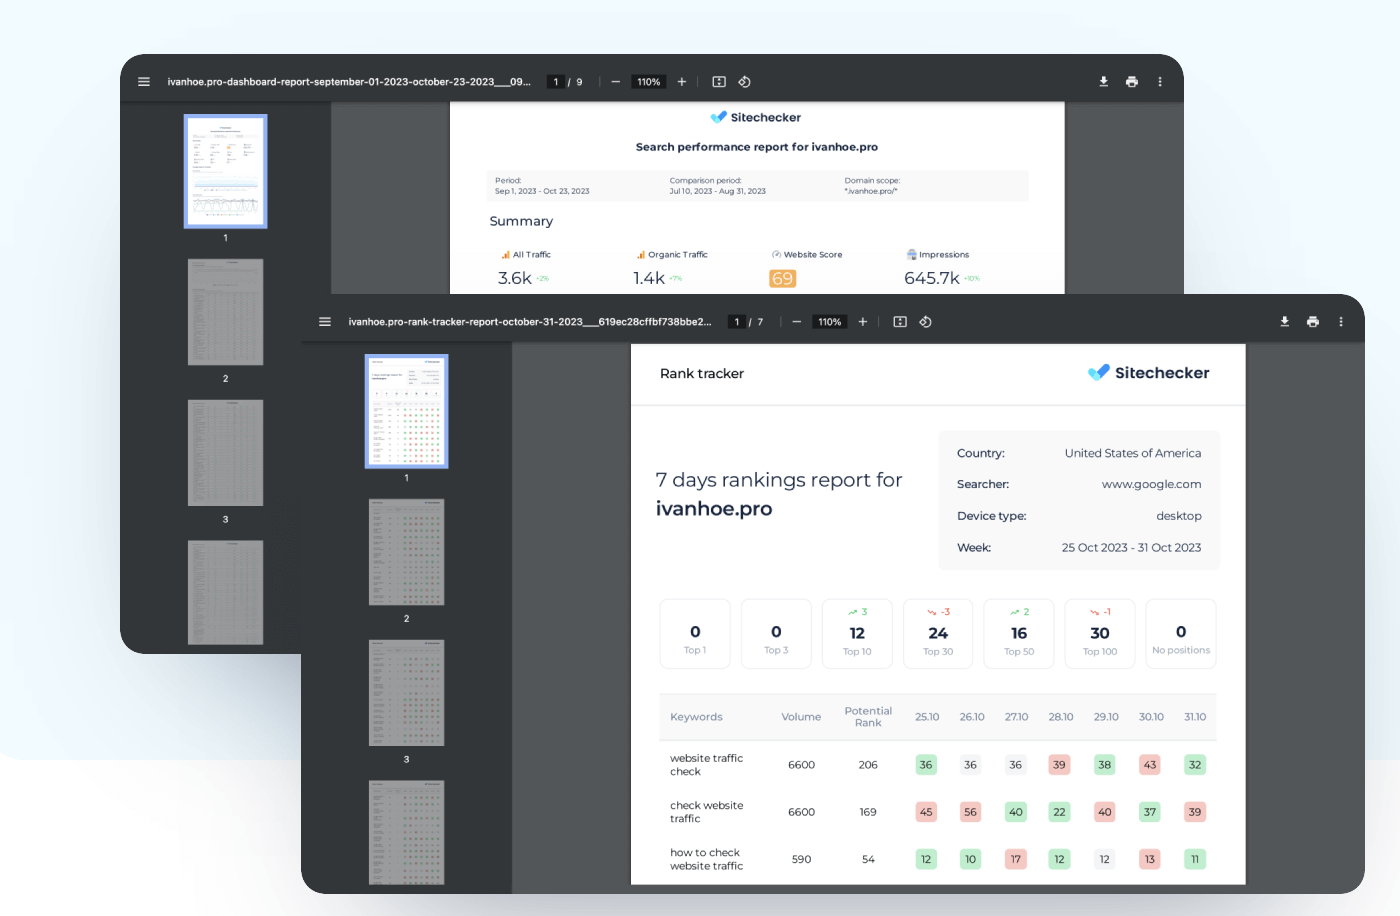Viewport: 1400px width, 916px height.
Task: Click the Top 50 positions card
Action: coord(1019,634)
